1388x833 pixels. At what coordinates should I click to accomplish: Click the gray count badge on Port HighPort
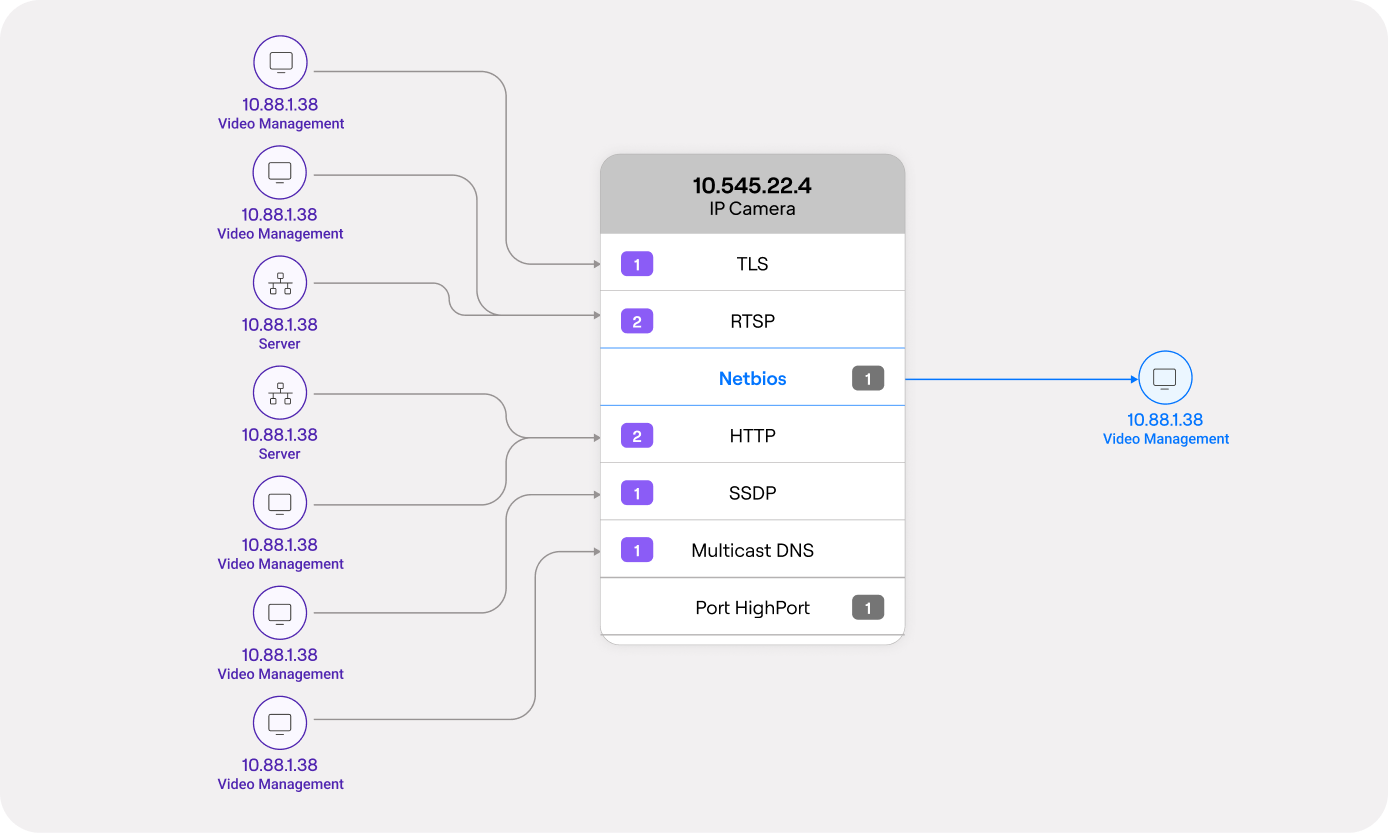click(x=868, y=608)
